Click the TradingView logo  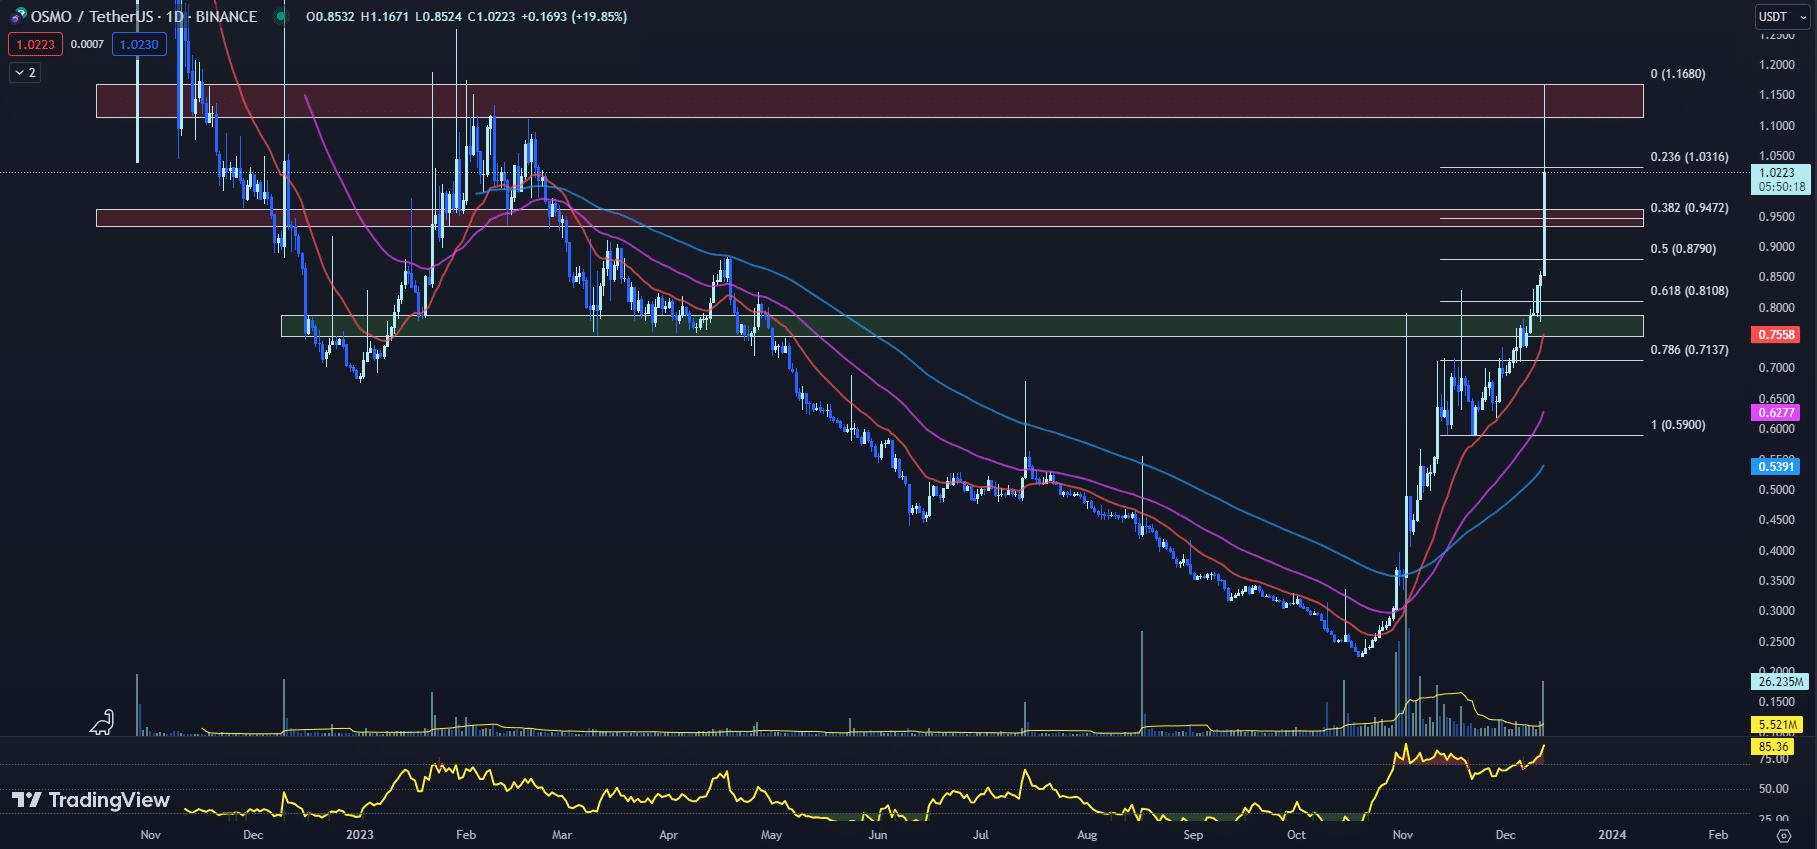91,800
